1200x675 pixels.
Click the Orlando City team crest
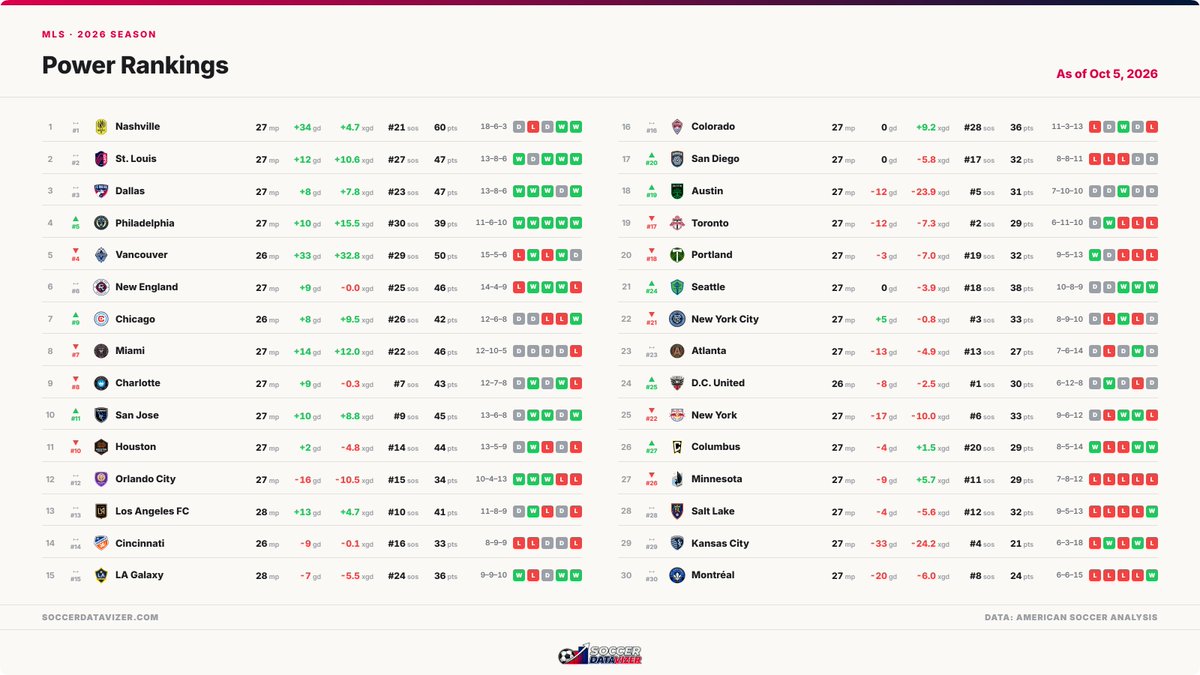click(101, 479)
